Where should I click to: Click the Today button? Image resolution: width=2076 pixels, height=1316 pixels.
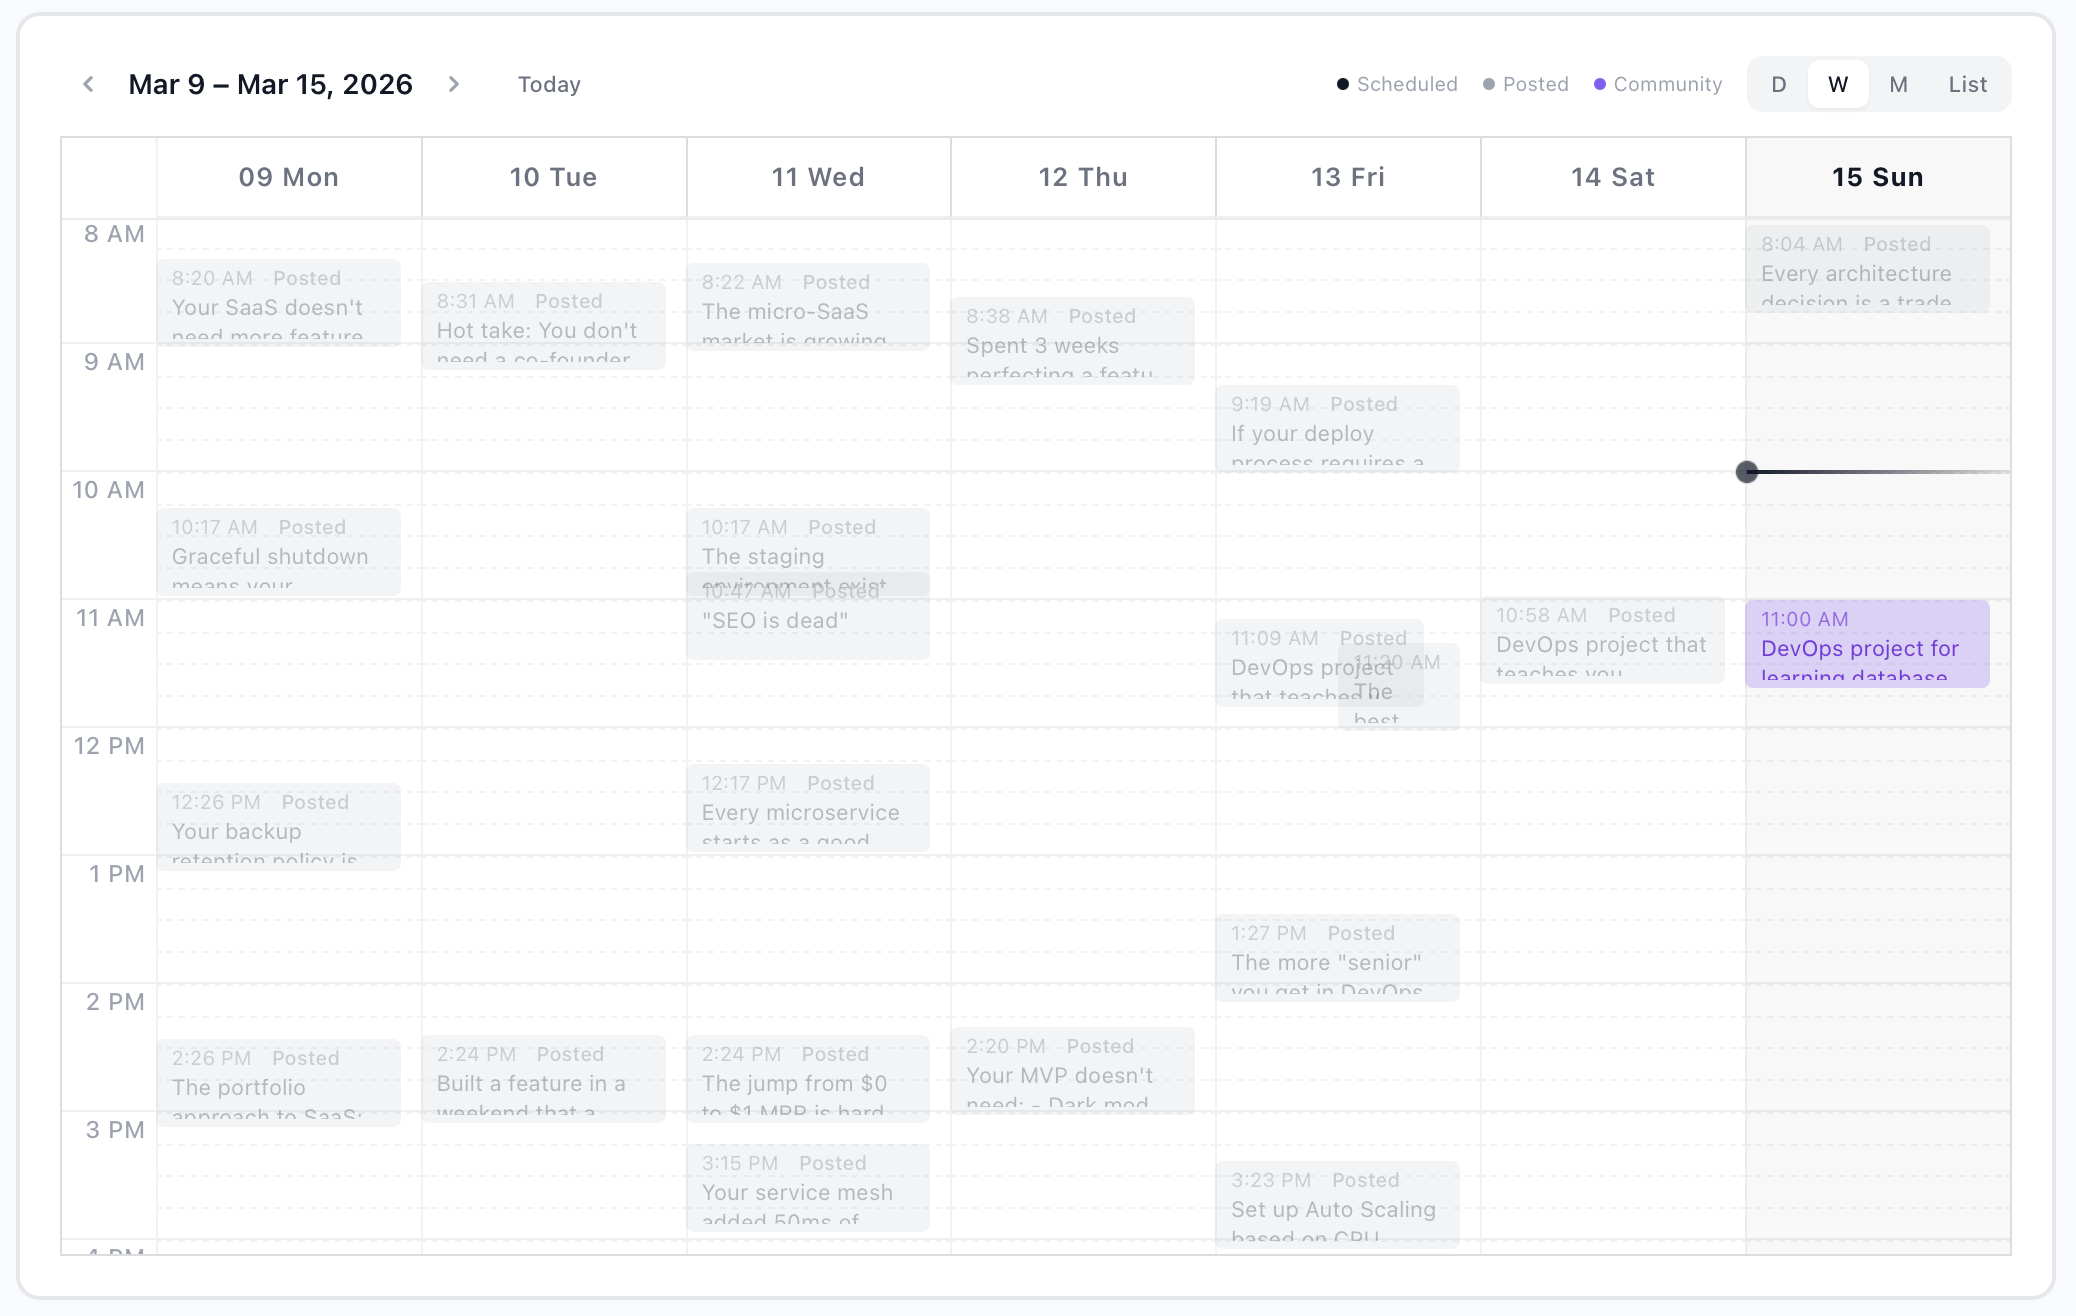[x=549, y=84]
